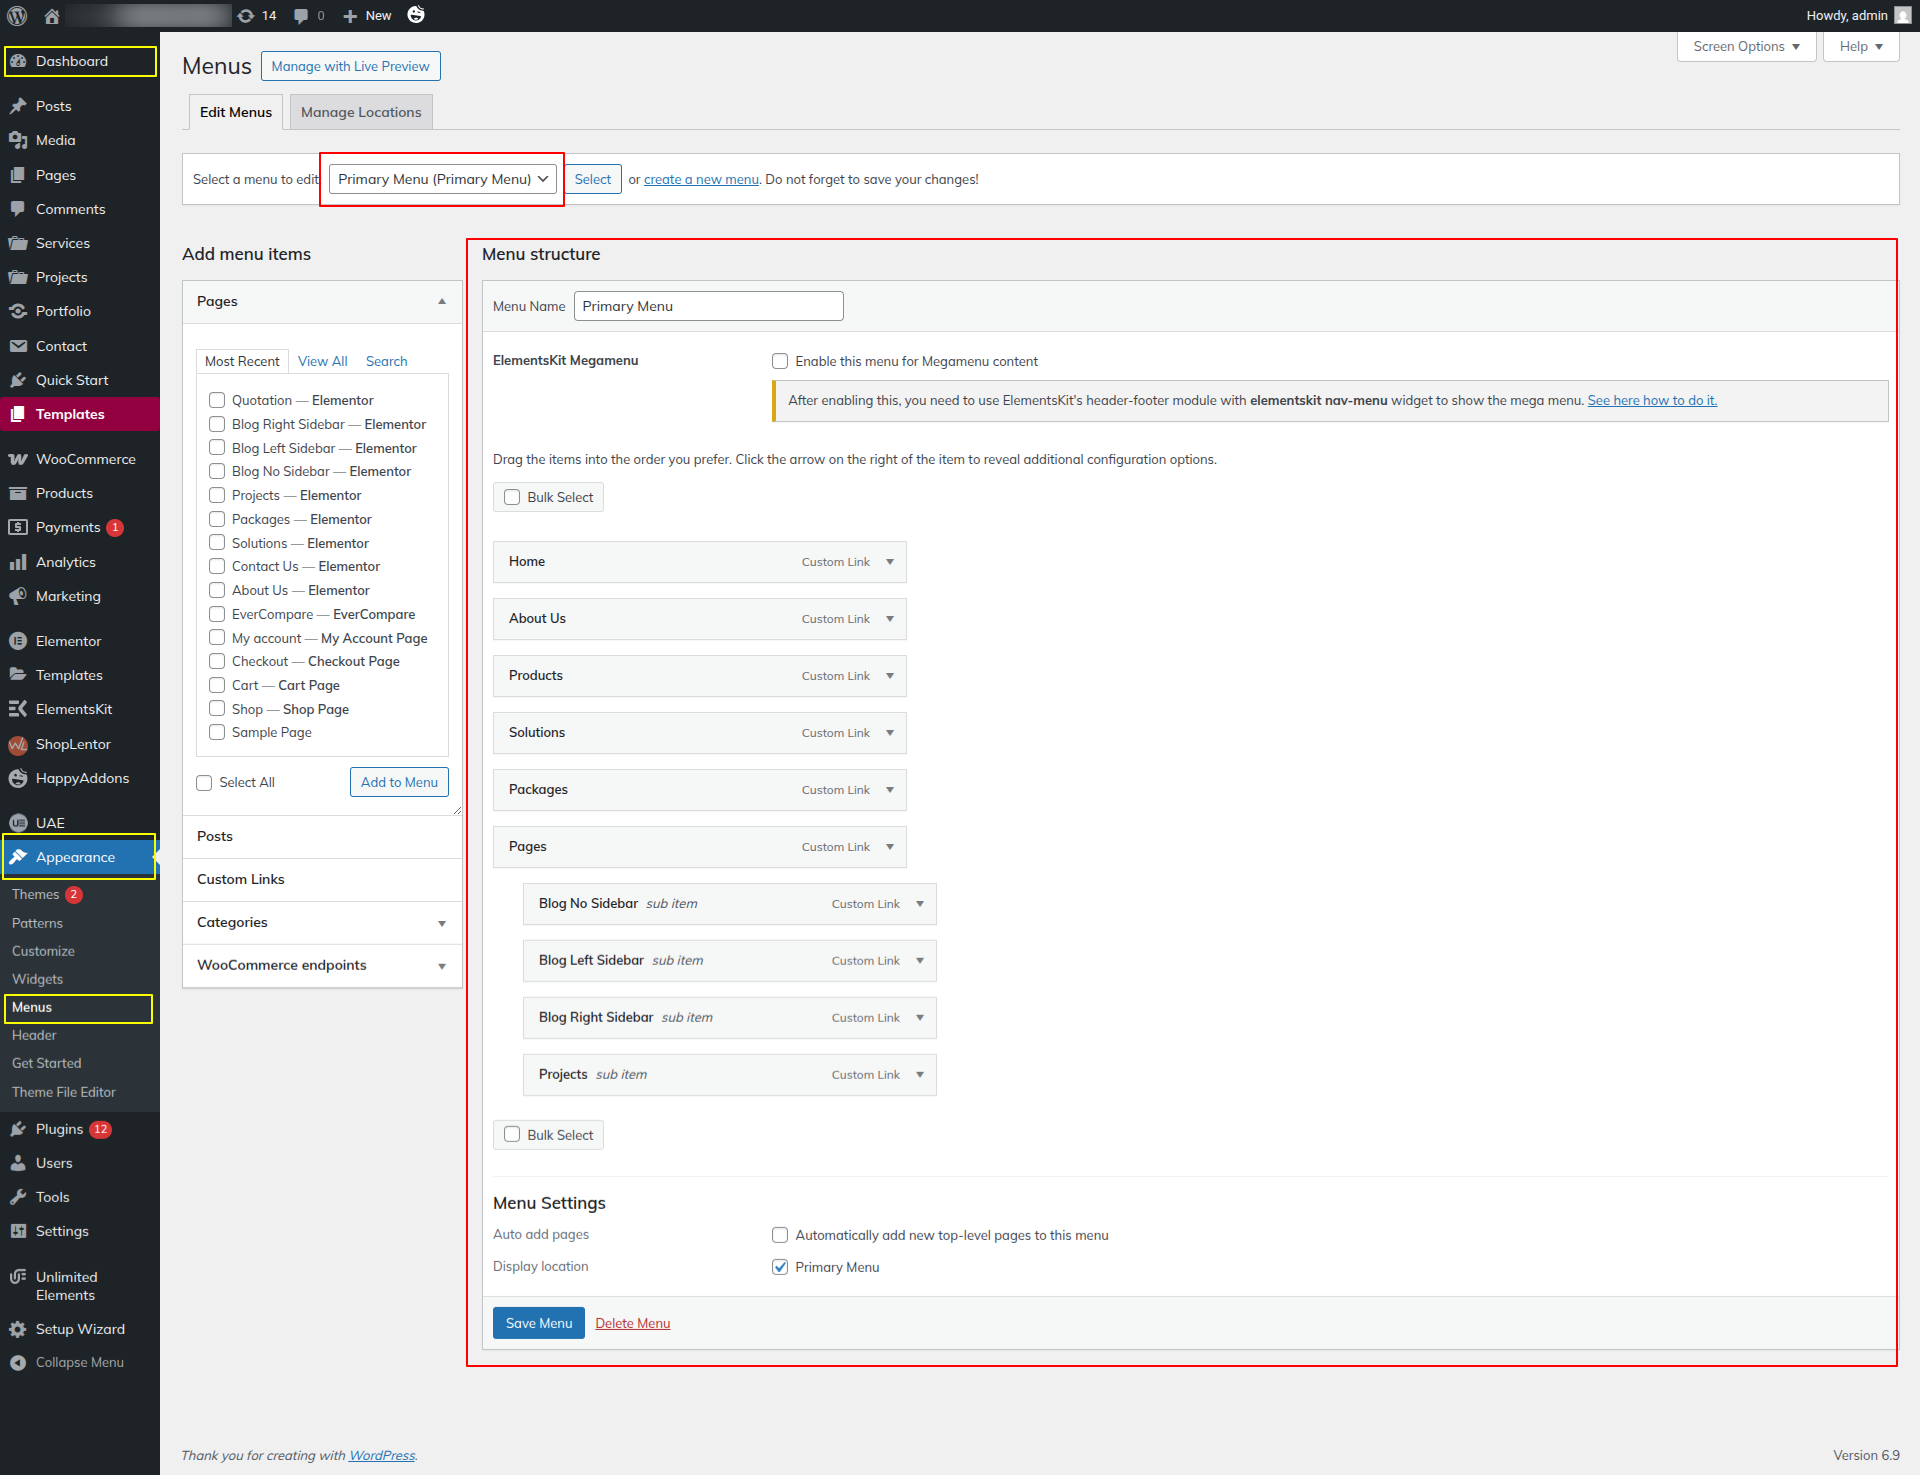Open the Screen Options dropdown
The height and width of the screenshot is (1475, 1920).
pos(1746,46)
